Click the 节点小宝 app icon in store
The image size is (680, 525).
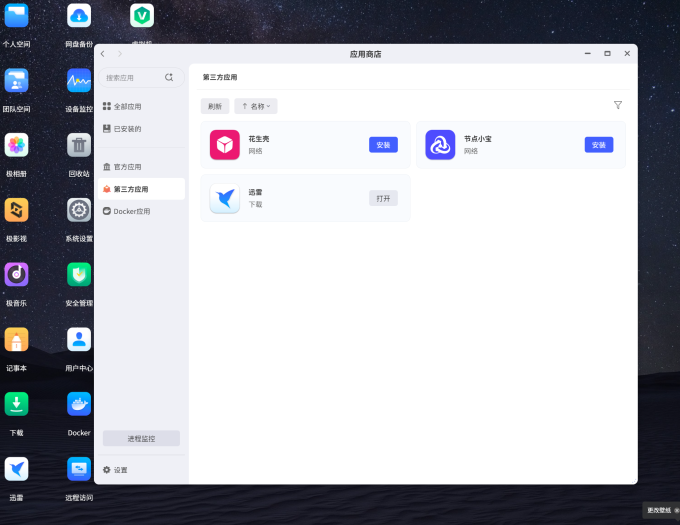[x=440, y=145]
